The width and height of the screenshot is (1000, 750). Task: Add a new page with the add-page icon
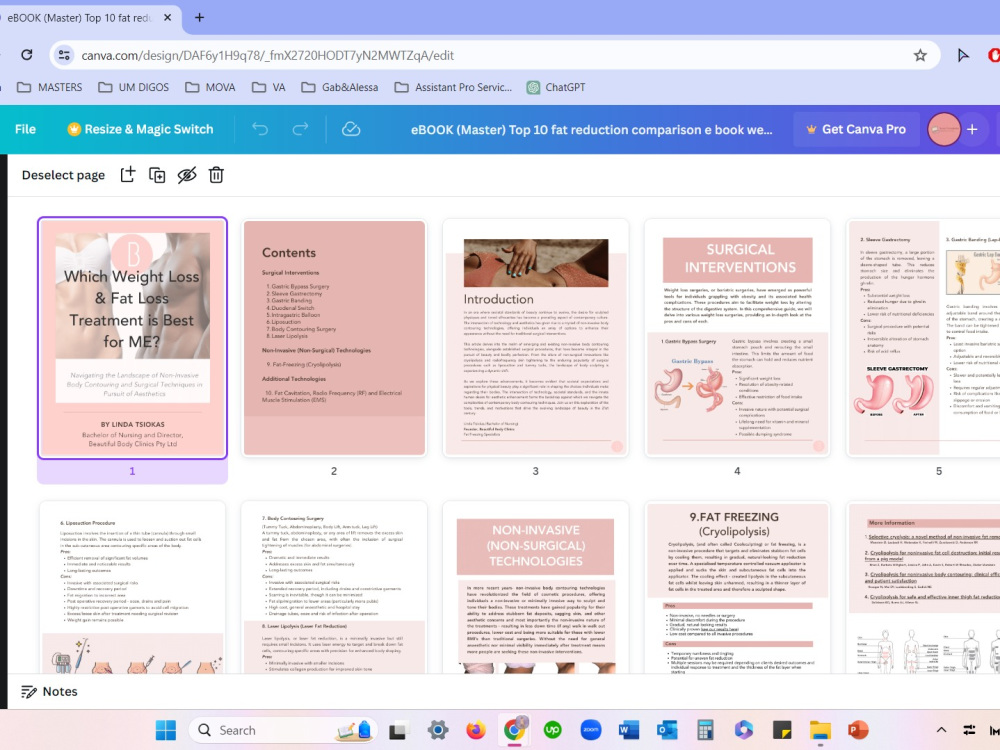pos(128,175)
